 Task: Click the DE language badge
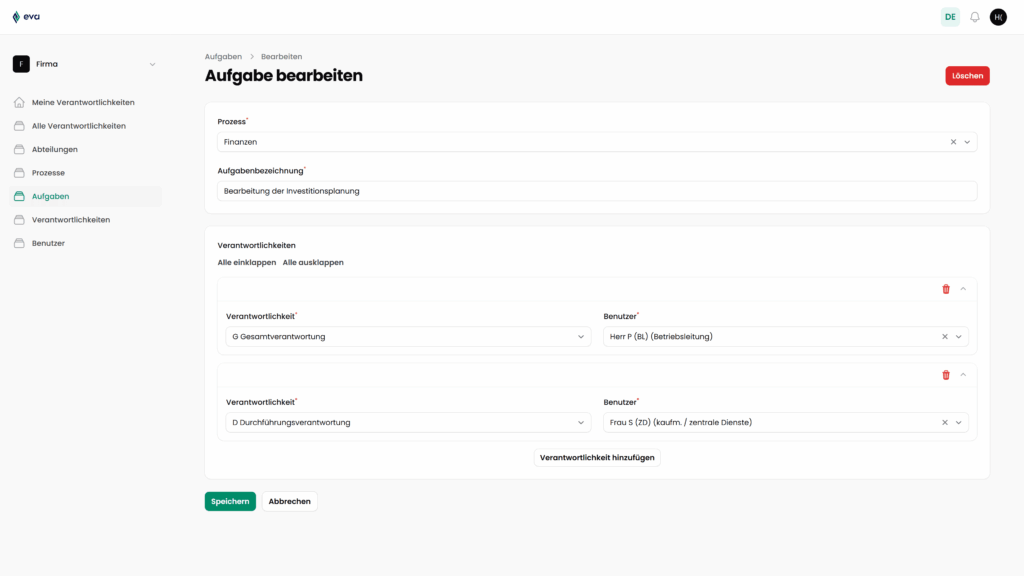click(x=949, y=17)
